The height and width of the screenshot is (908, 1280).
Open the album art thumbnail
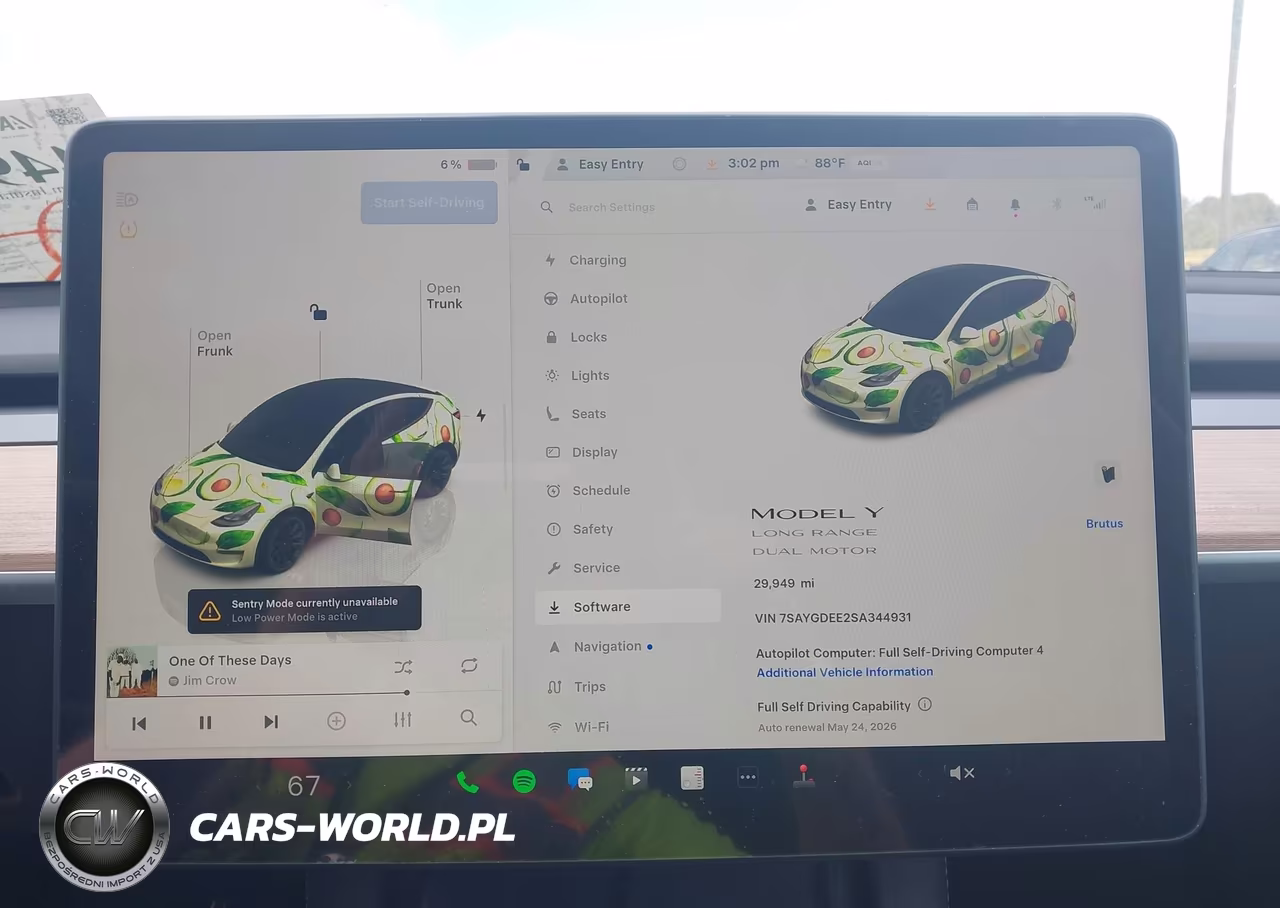132,671
